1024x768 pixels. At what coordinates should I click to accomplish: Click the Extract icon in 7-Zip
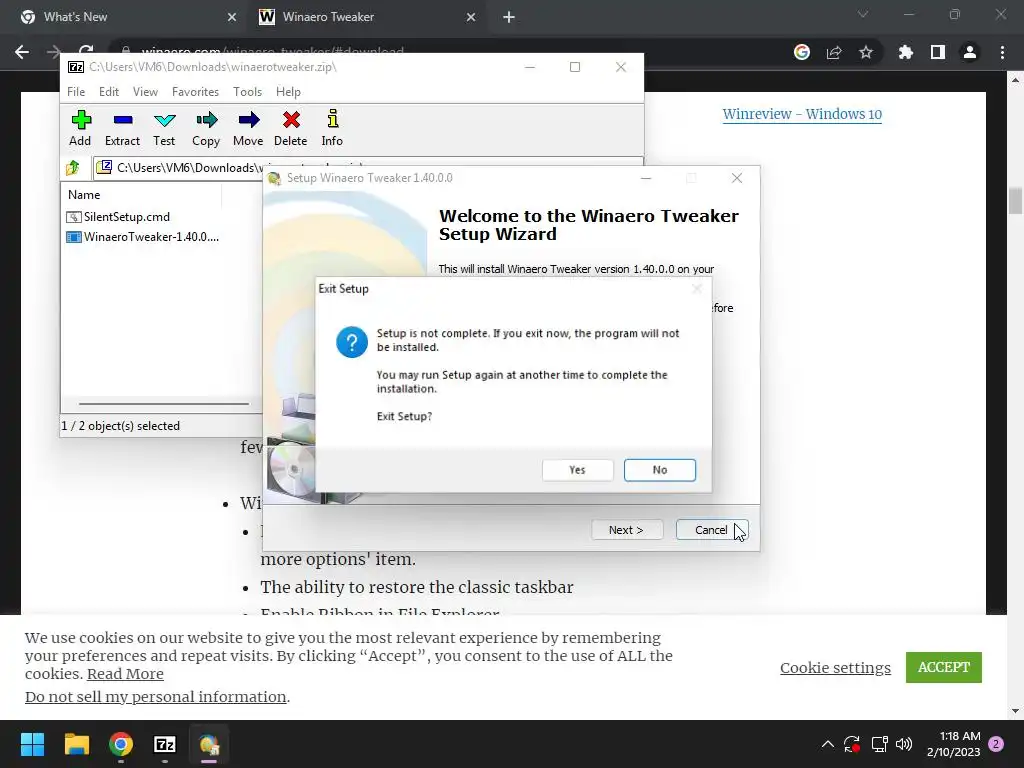122,128
